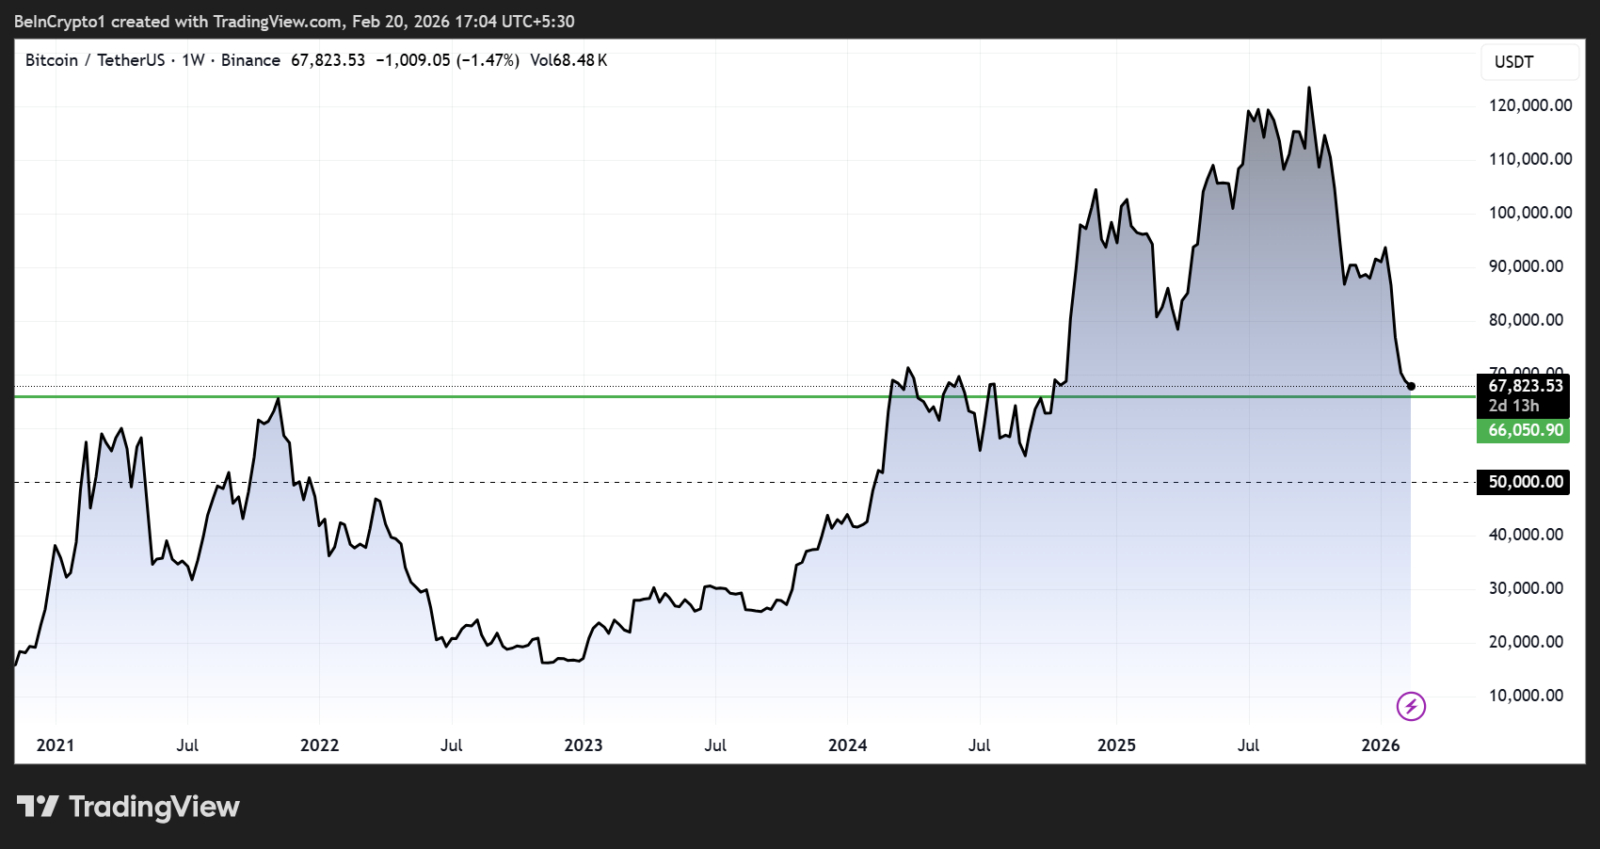Select the 2021 time axis label

pyautogui.click(x=55, y=745)
